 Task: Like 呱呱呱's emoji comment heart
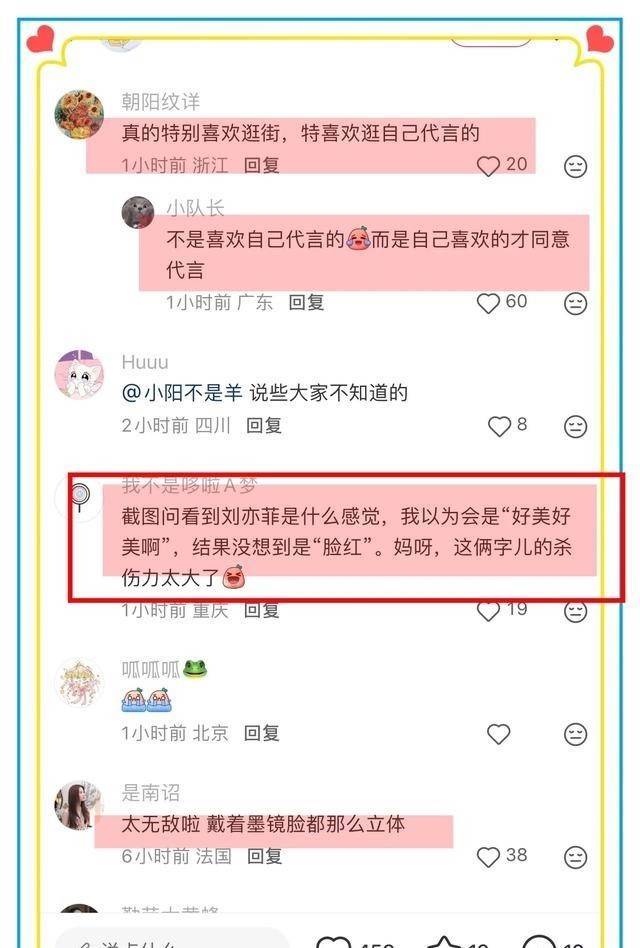click(499, 734)
